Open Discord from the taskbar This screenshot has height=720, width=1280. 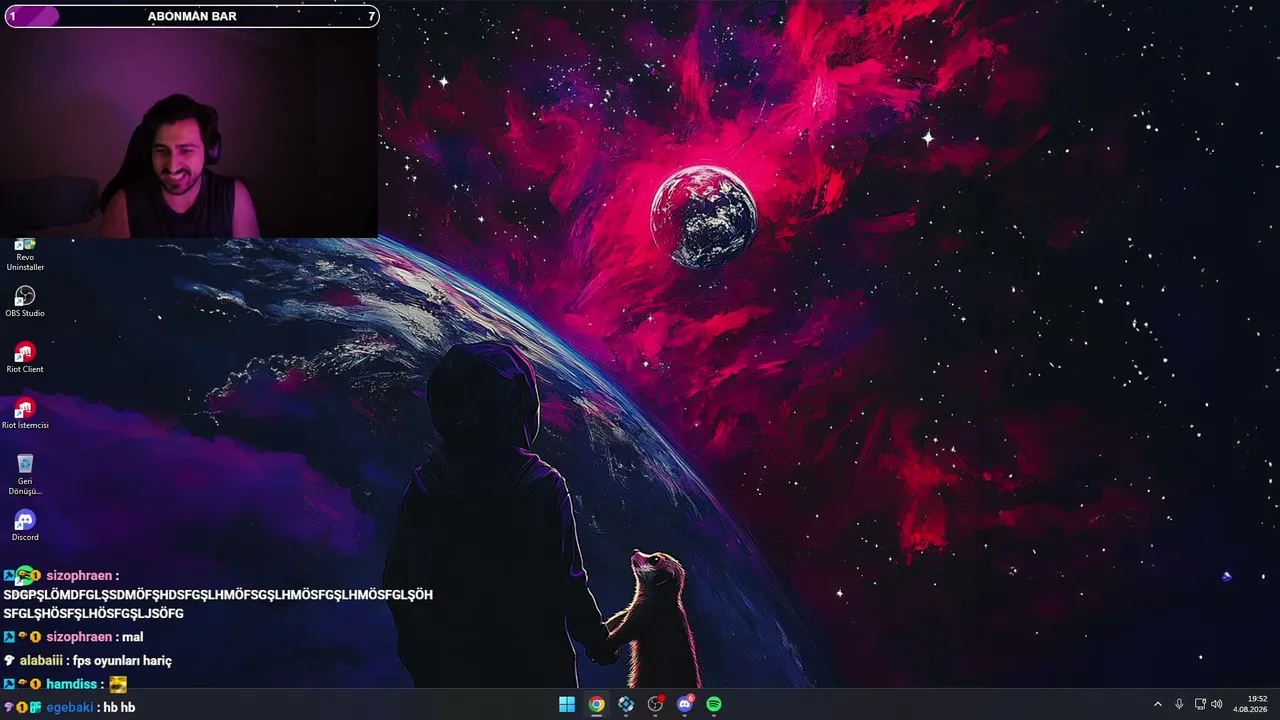(x=685, y=704)
